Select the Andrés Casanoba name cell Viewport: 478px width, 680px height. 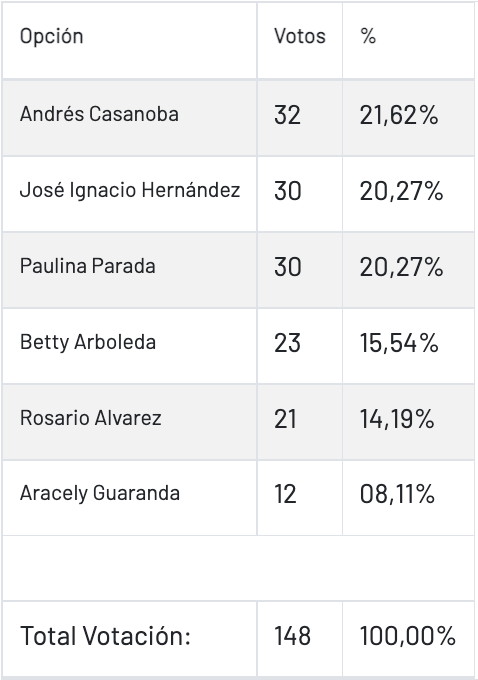pyautogui.click(x=130, y=118)
